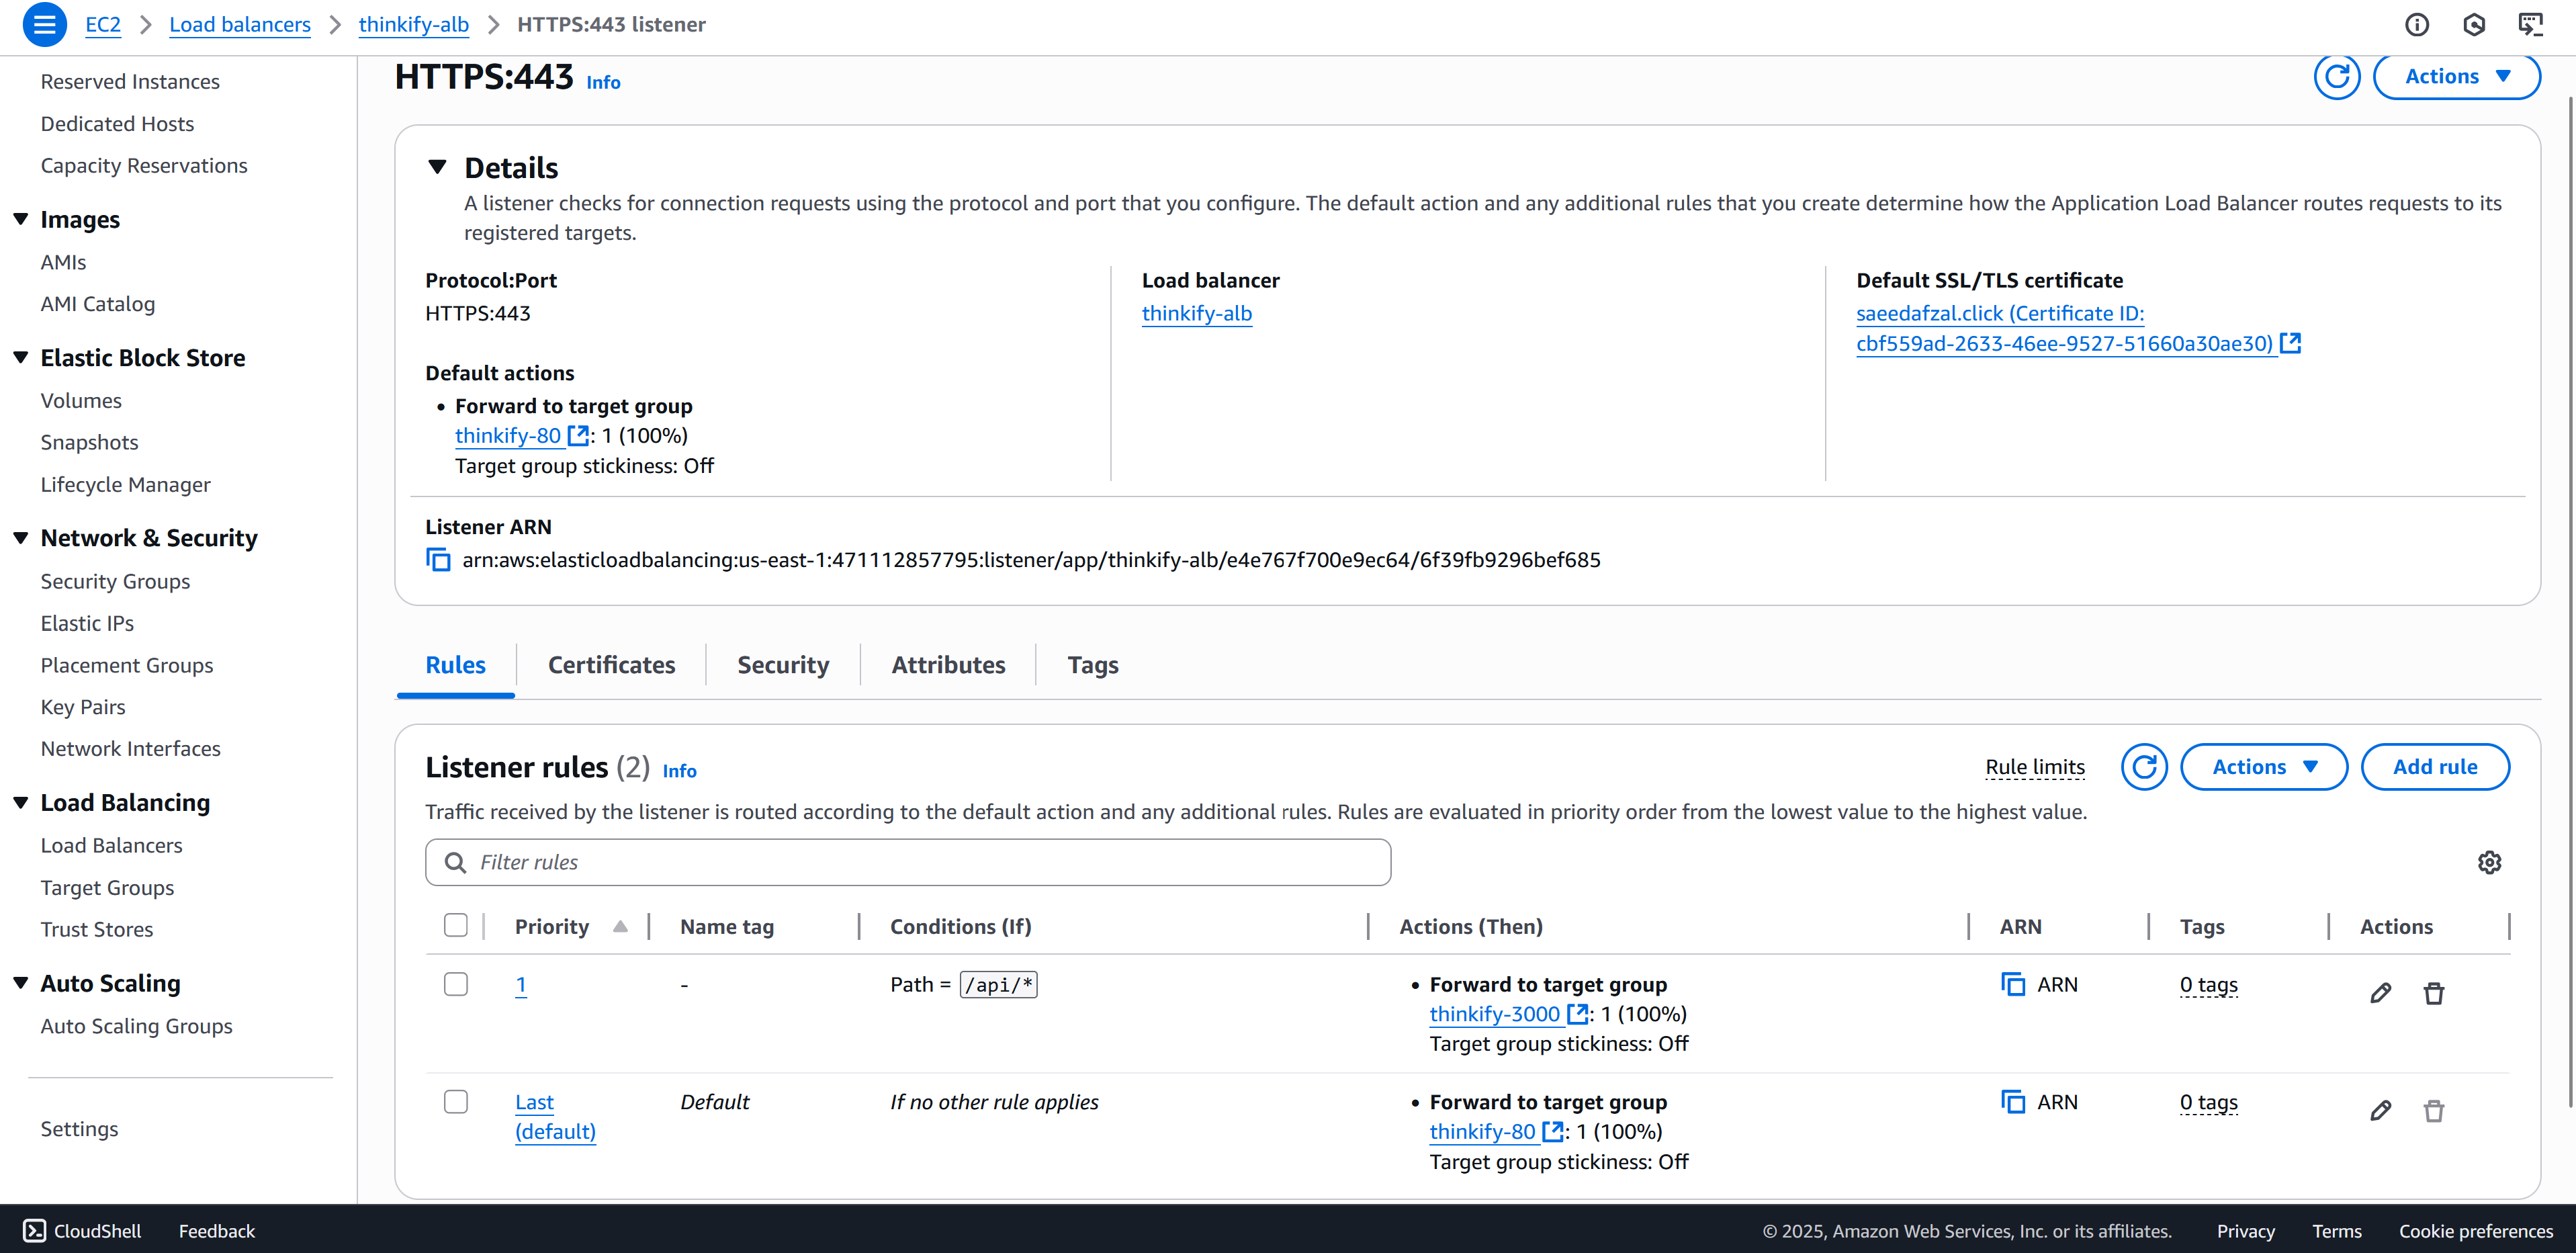Open the hamburger navigation menu icon

44,24
